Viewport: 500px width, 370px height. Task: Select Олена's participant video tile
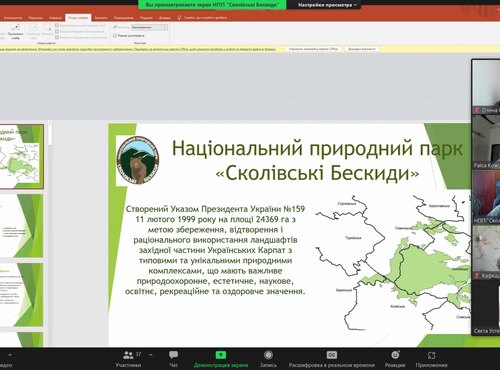[x=486, y=87]
